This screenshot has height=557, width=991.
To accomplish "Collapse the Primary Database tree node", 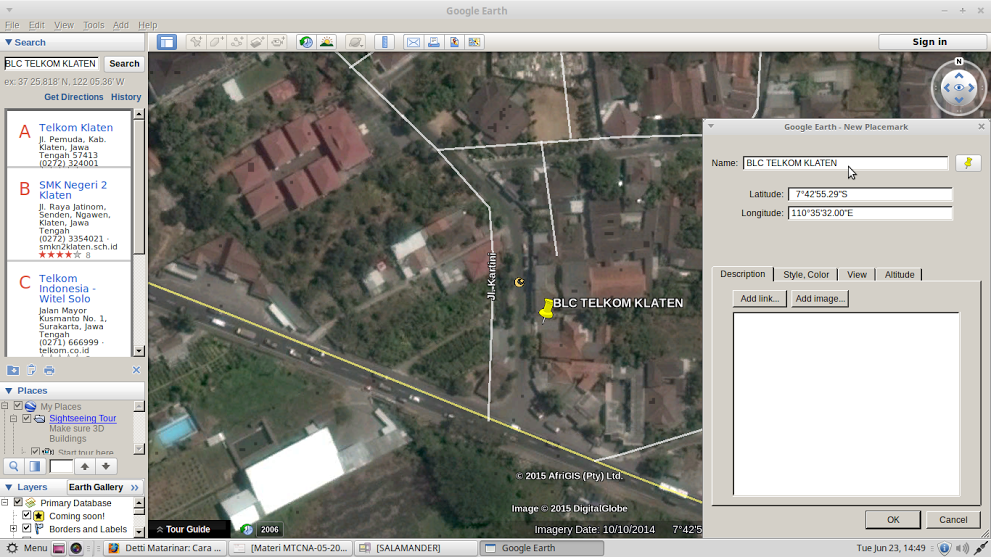I will click(x=5, y=503).
